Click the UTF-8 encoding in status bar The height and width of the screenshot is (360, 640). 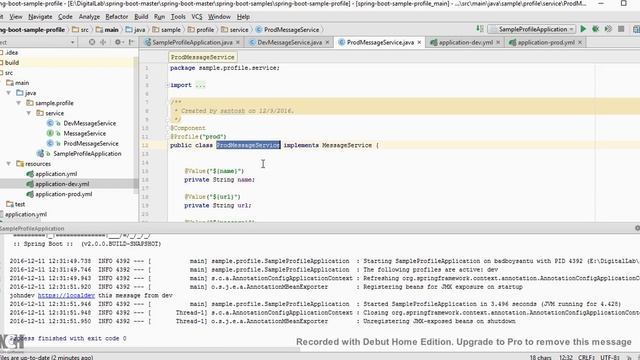(x=610, y=357)
